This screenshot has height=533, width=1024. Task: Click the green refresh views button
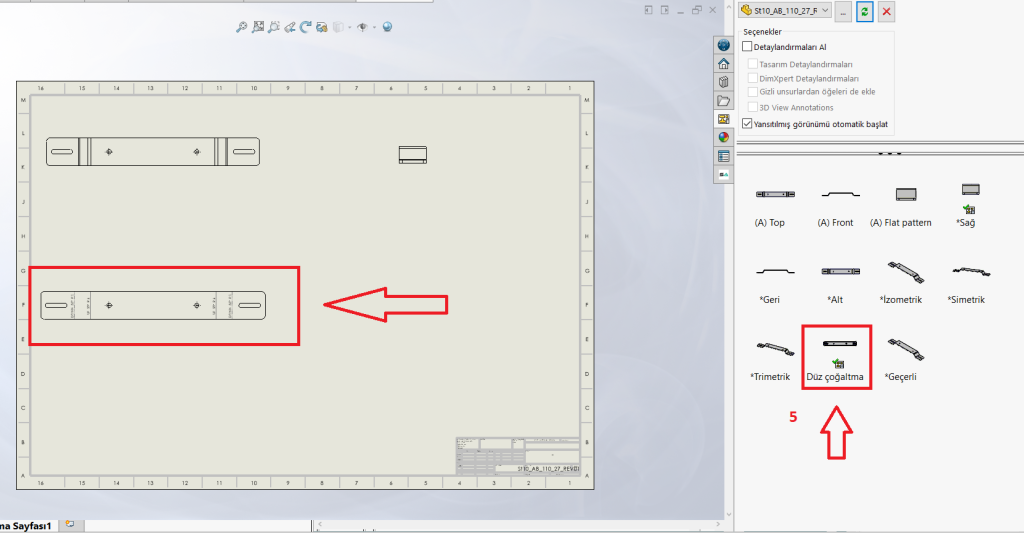[864, 11]
